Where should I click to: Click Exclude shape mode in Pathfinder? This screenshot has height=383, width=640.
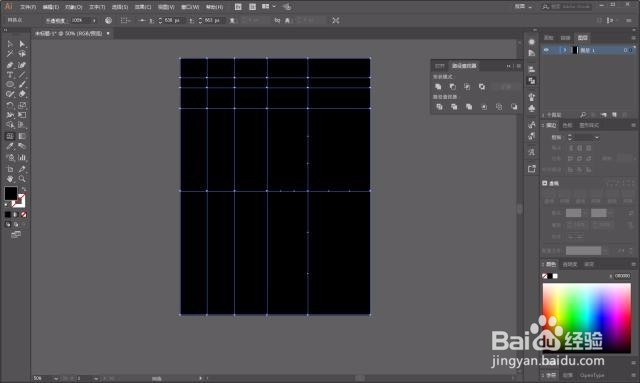pyautogui.click(x=482, y=87)
